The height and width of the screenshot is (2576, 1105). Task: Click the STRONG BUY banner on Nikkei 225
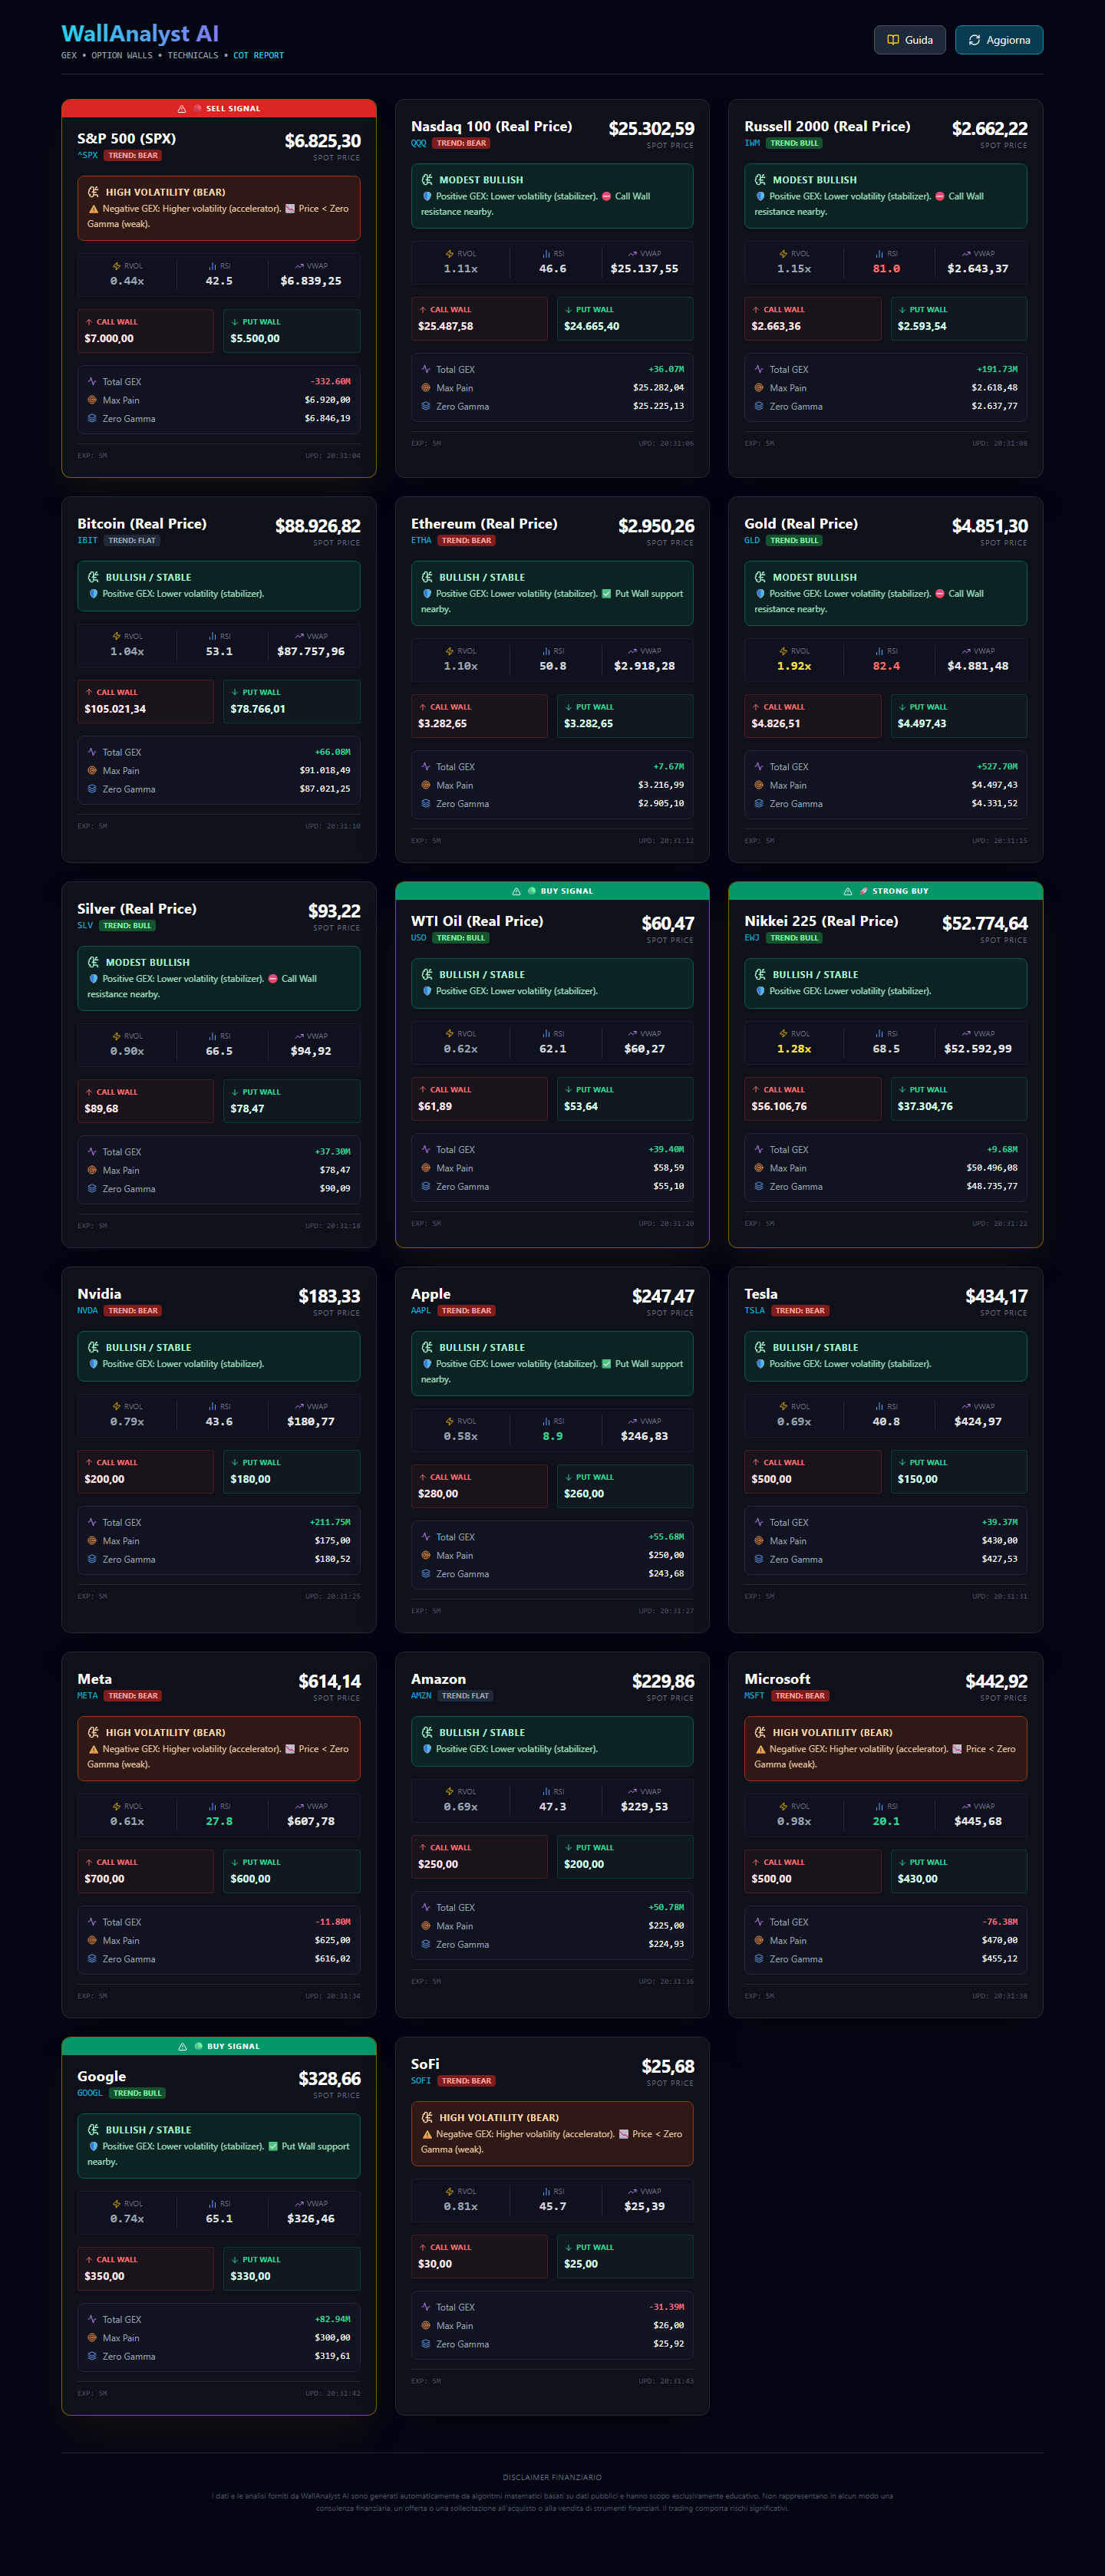pyautogui.click(x=885, y=891)
